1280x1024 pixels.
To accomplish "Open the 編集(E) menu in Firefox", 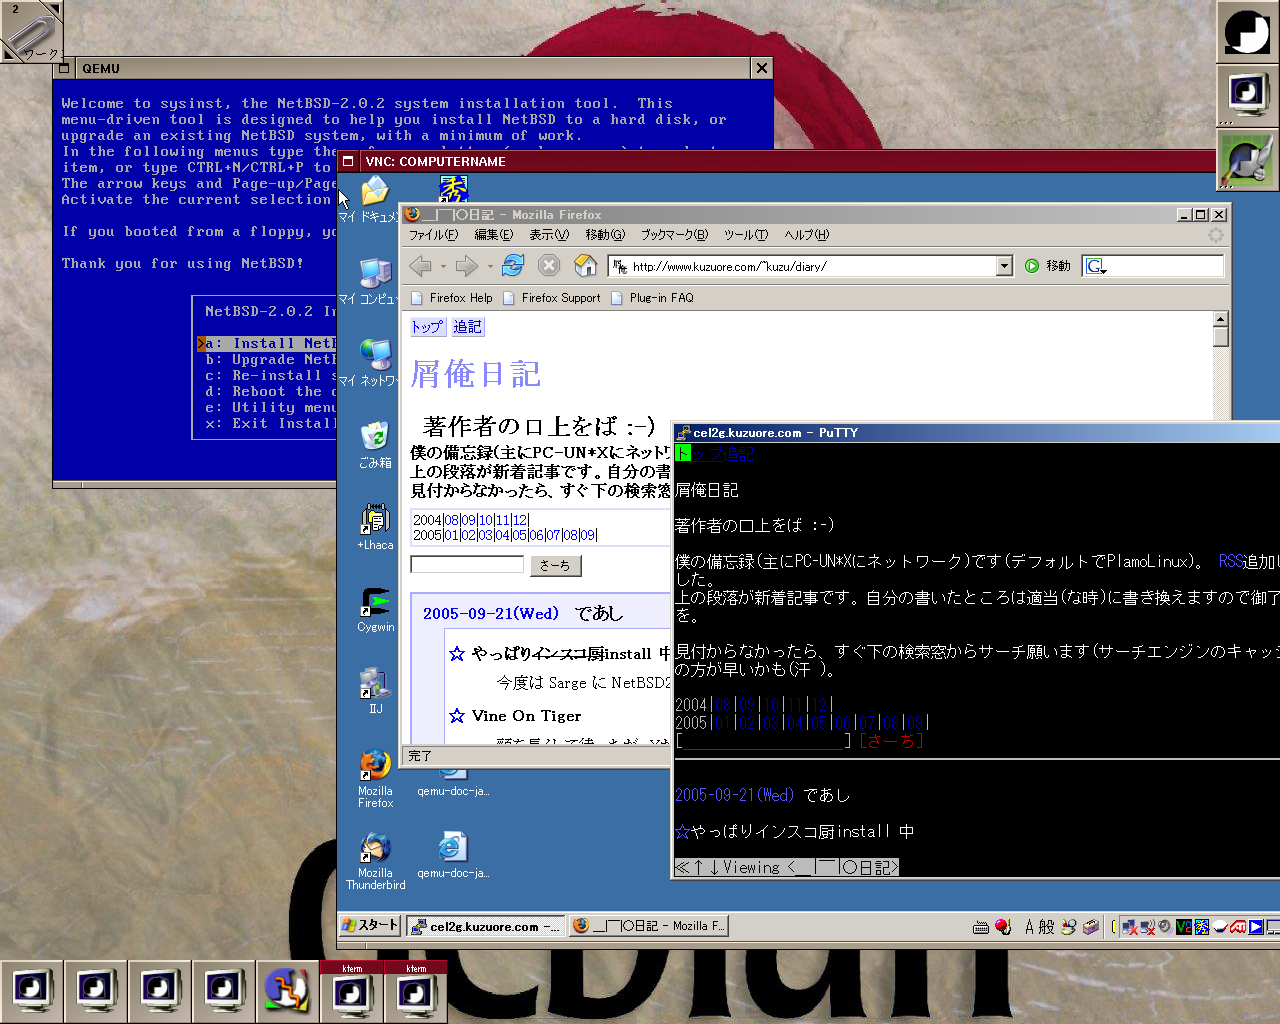I will pos(493,235).
